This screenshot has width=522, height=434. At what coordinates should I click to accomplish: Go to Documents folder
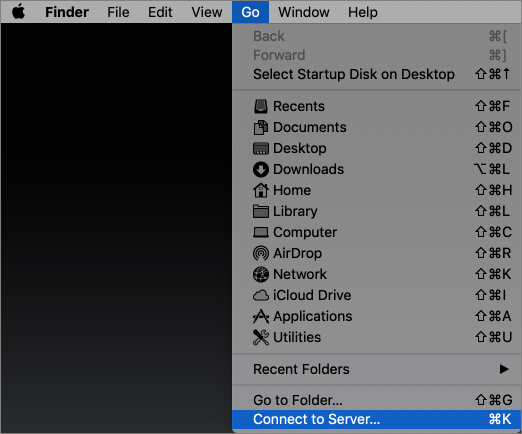point(377,127)
